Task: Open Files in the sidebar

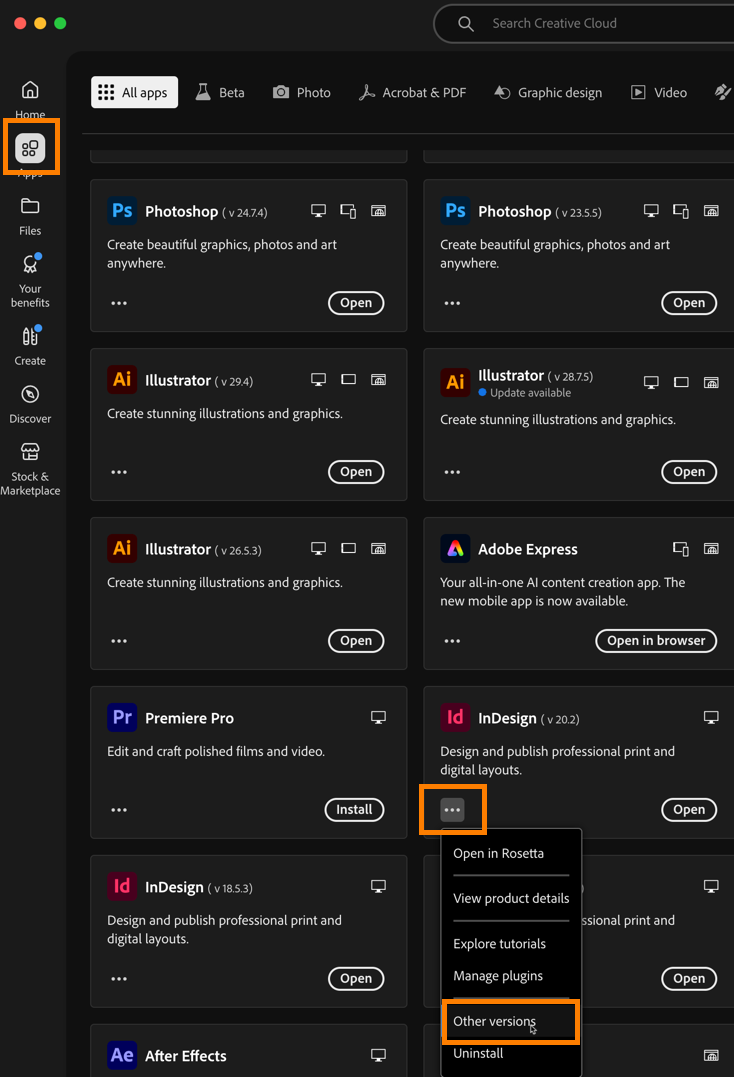Action: click(x=30, y=216)
